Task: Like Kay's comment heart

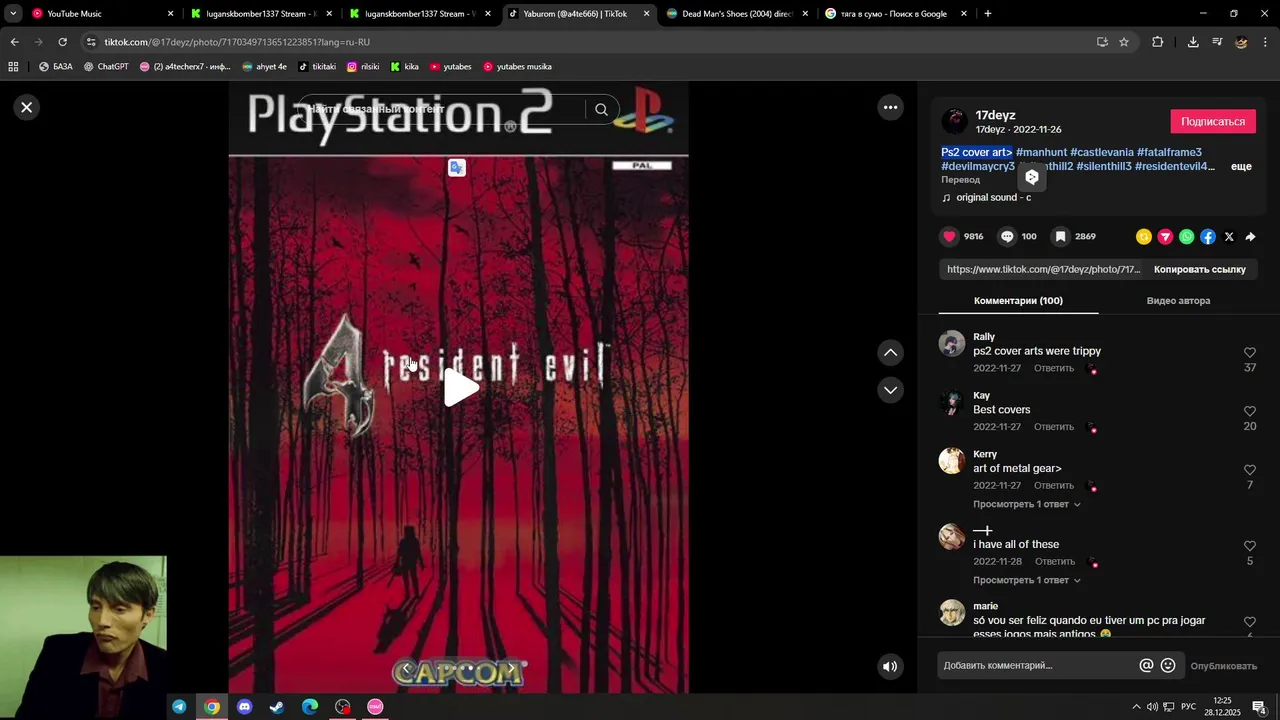Action: point(1250,411)
